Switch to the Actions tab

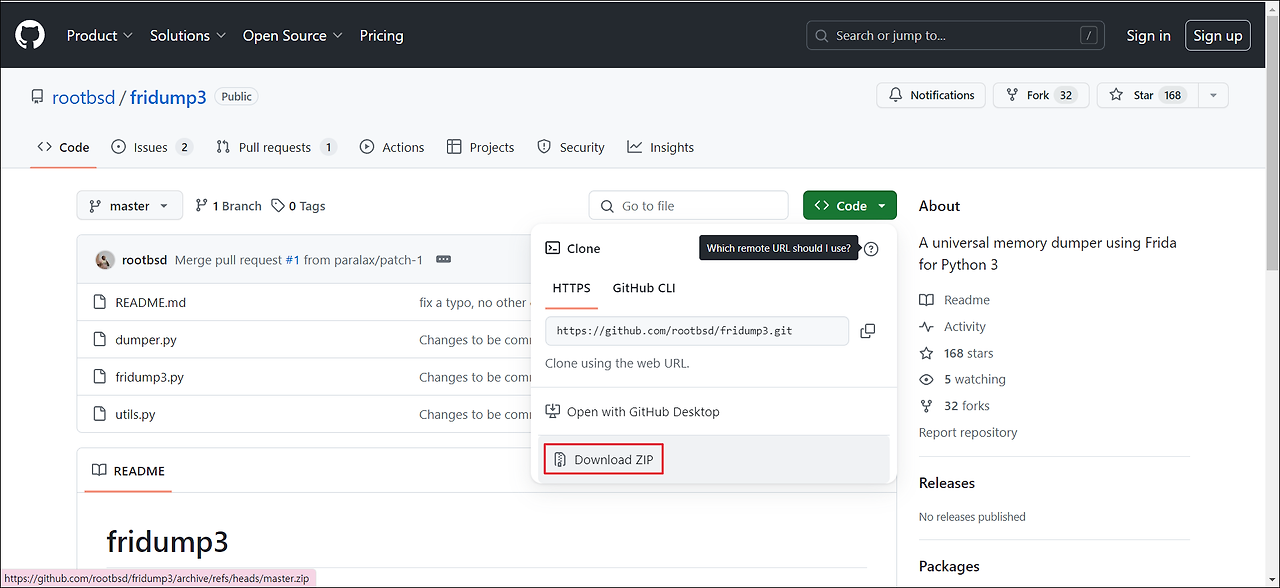point(392,147)
